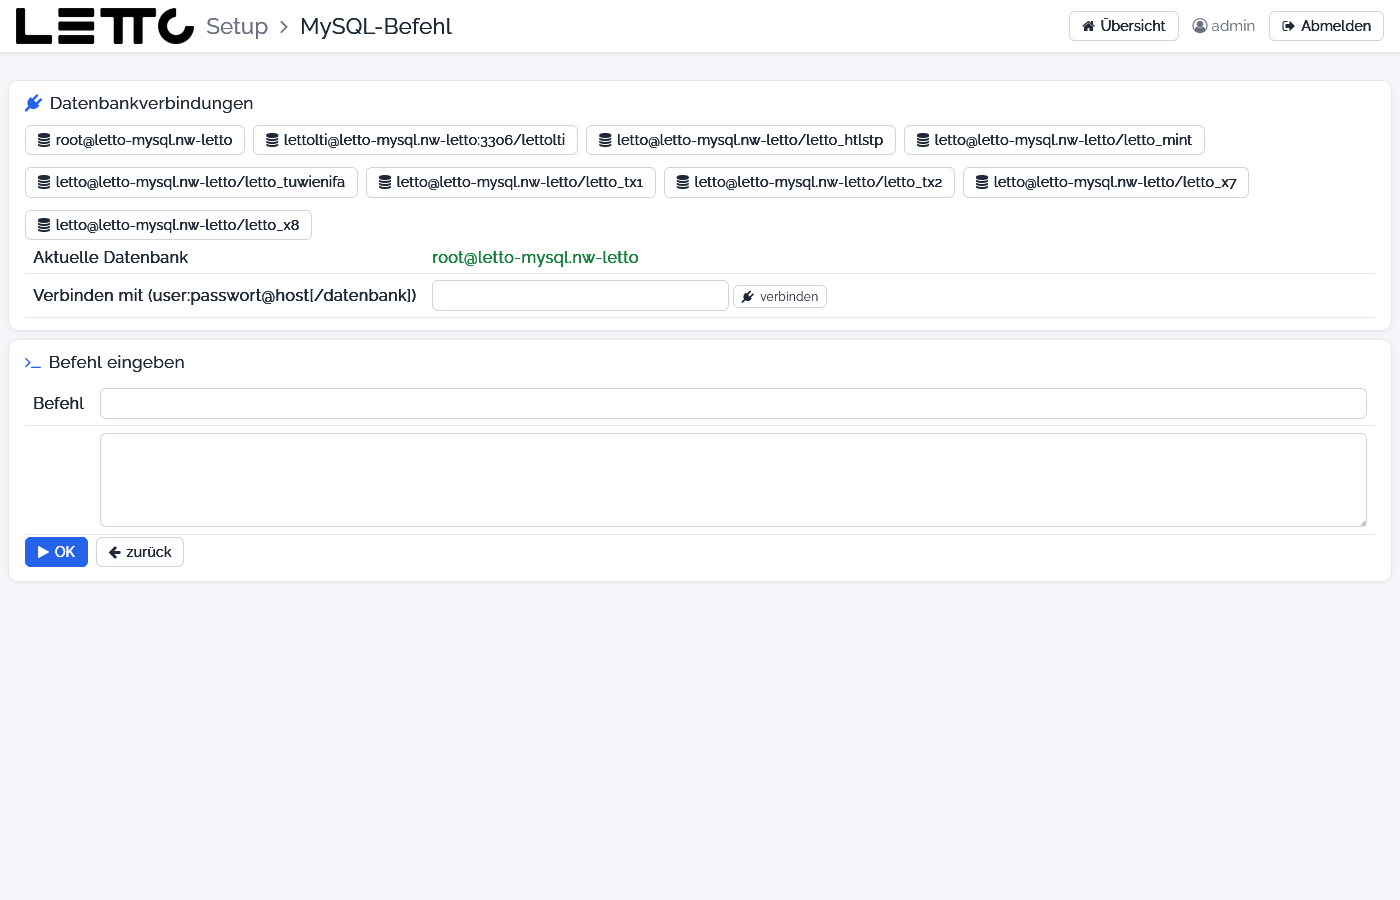This screenshot has height=900, width=1400.
Task: Click the Verbinden mit label text
Action: (225, 295)
